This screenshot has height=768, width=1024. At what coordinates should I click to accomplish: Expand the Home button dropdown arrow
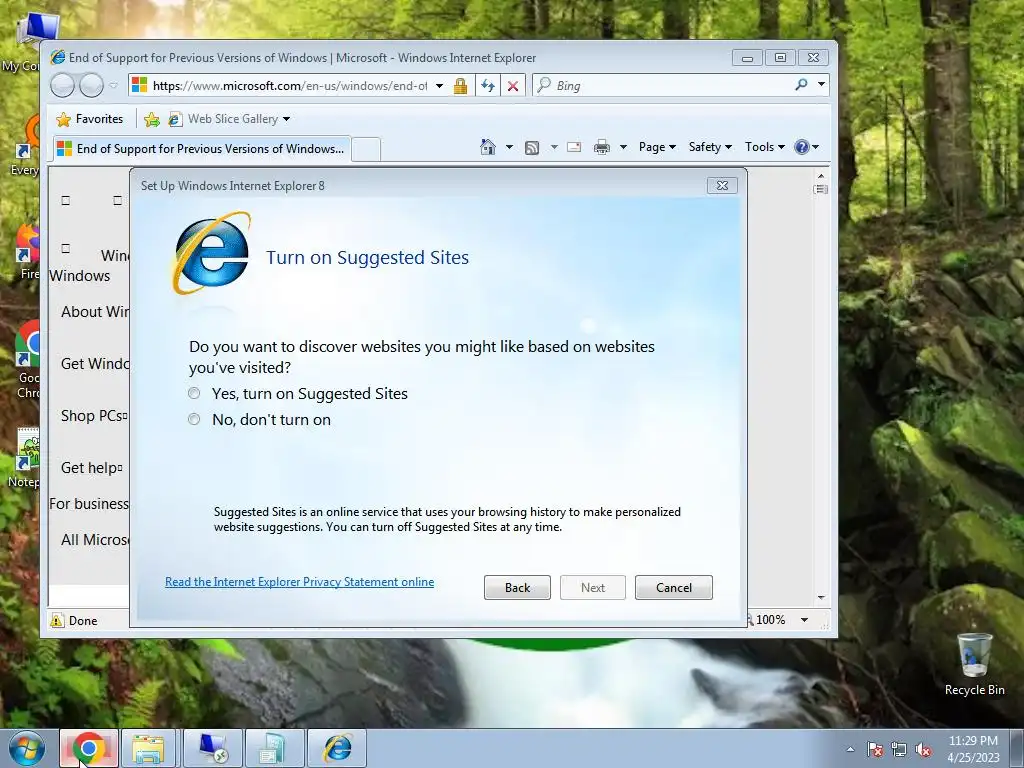(x=509, y=147)
